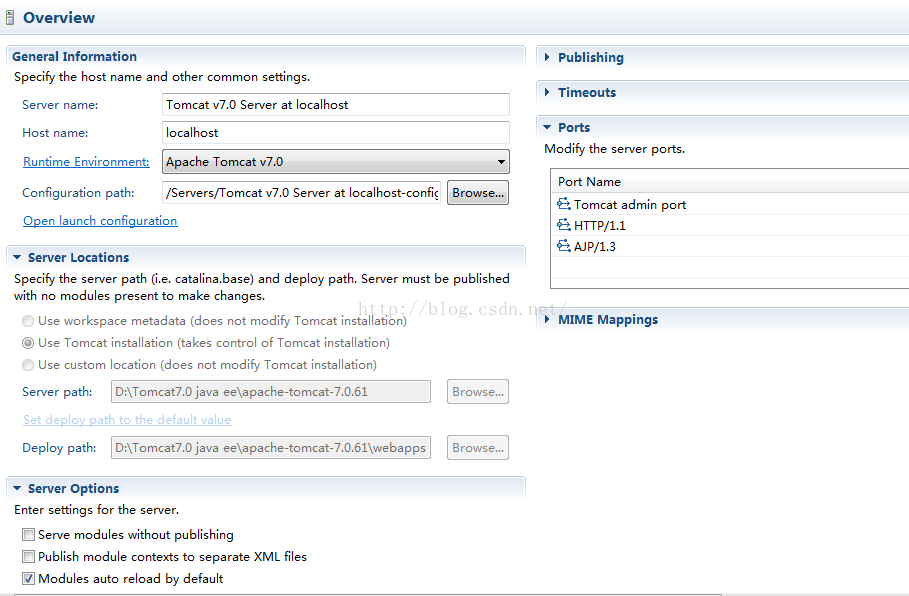Collapse the Server Options section
Viewport: 909px width, 596px height.
[17, 488]
